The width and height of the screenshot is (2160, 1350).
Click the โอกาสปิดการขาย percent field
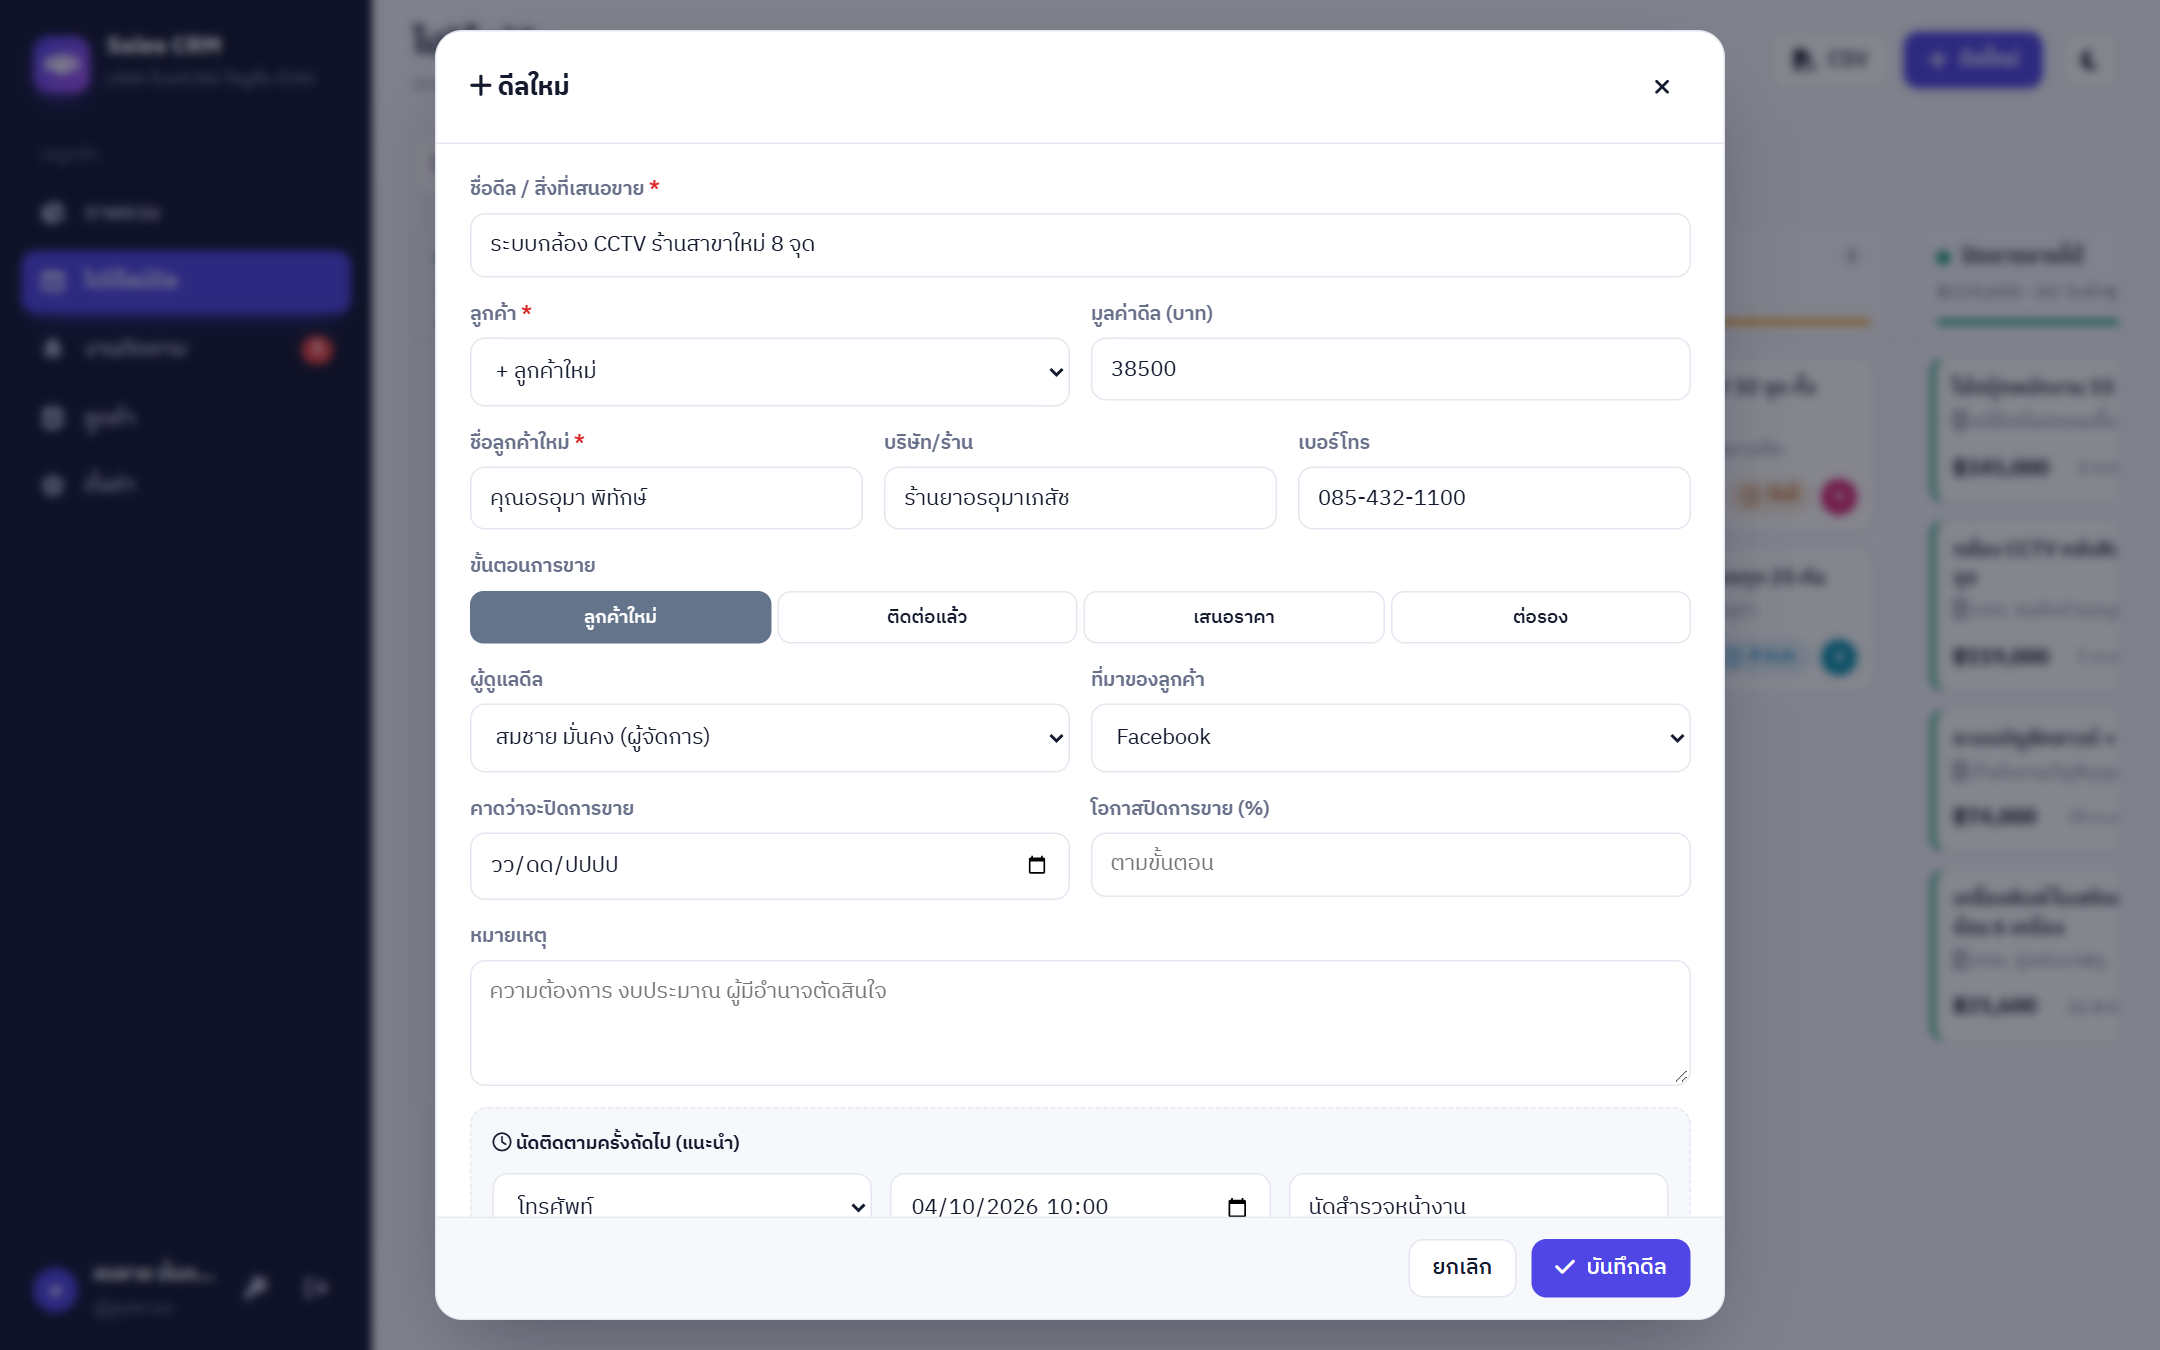click(1390, 864)
